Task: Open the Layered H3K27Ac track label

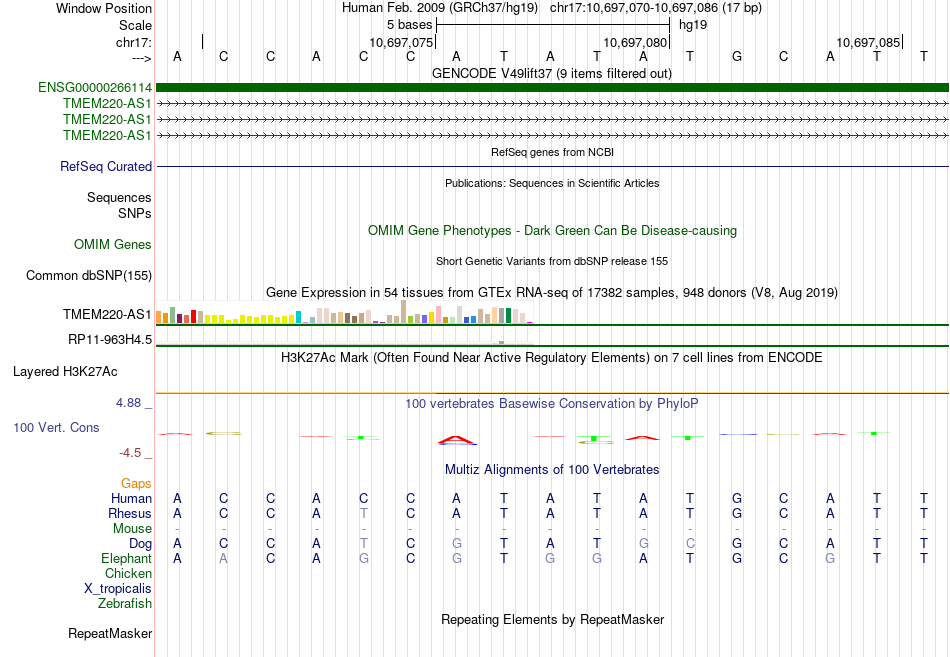Action: click(65, 371)
